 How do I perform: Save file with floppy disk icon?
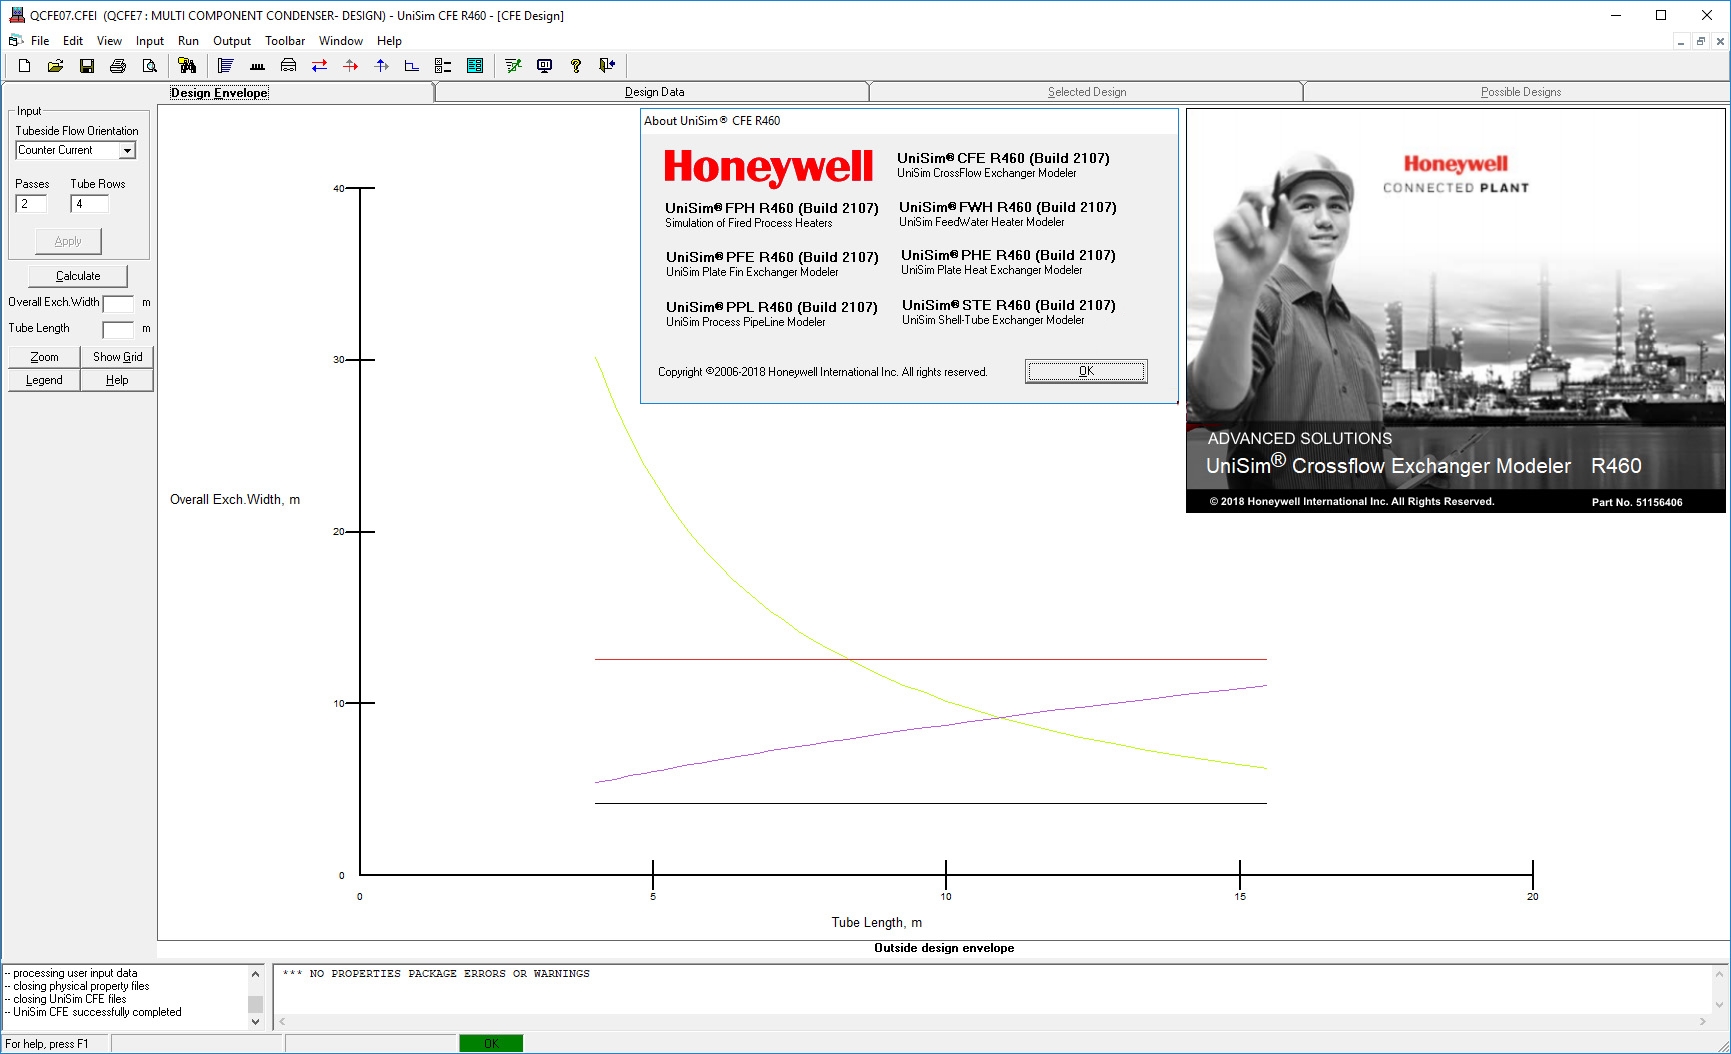pos(87,66)
